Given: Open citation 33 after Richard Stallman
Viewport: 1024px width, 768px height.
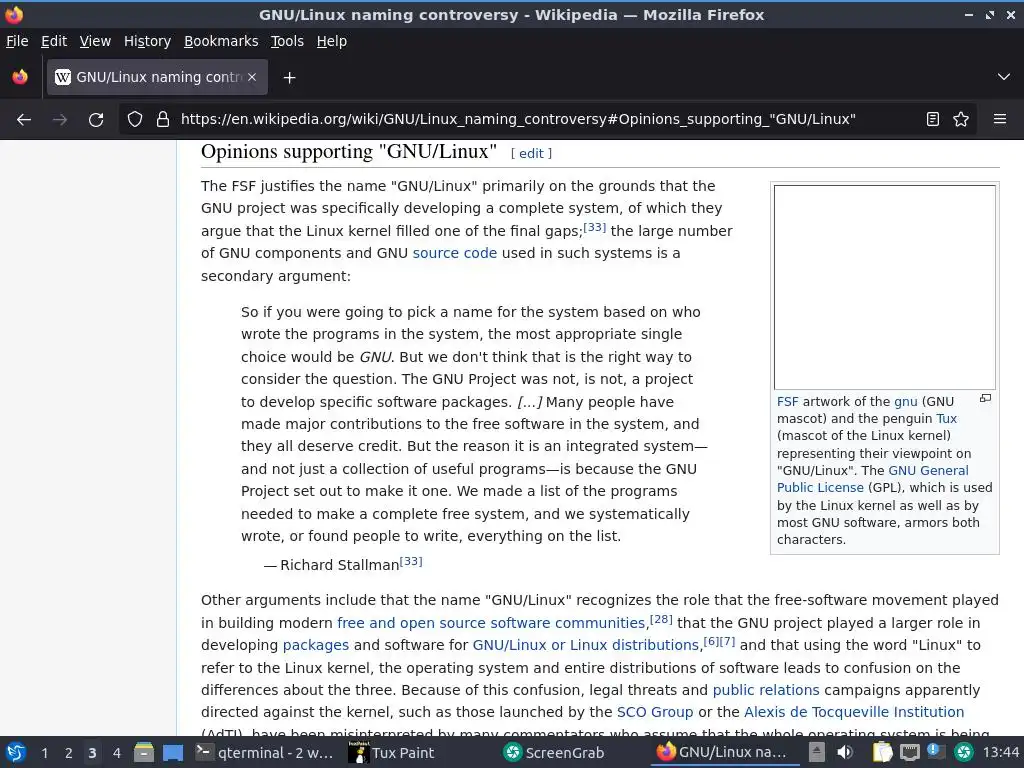Looking at the screenshot, I should 411,562.
